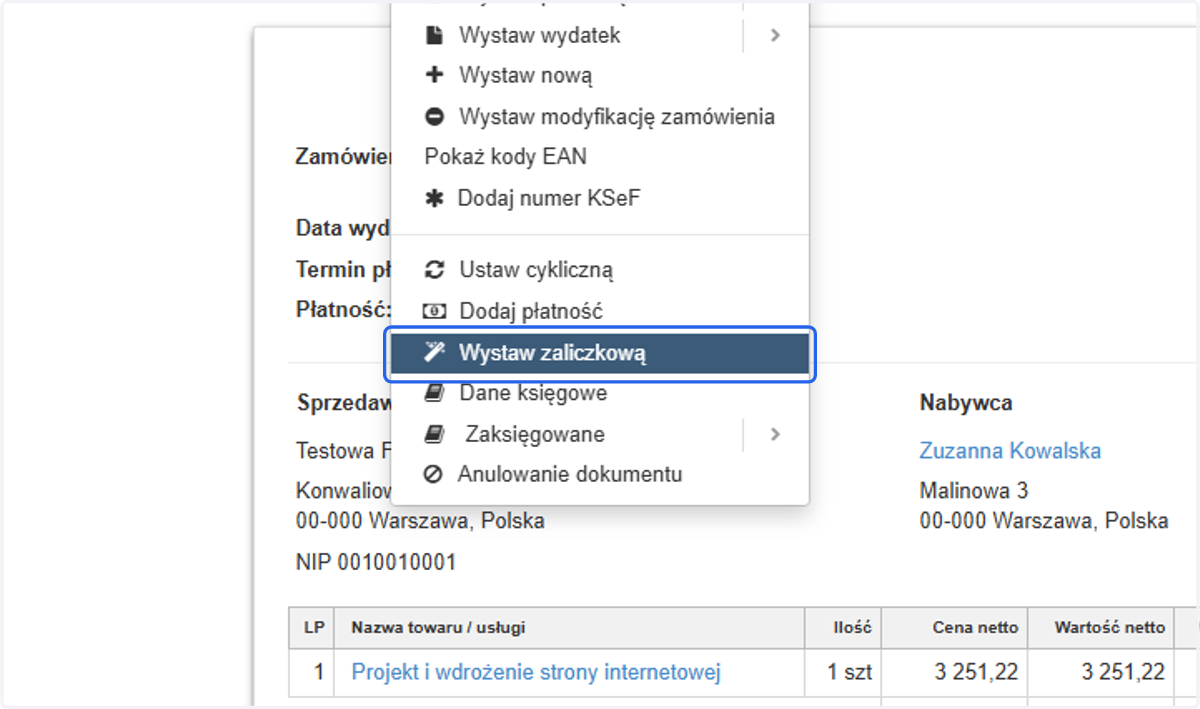1200x709 pixels.
Task: Click the 1 szt quantity cell
Action: tap(850, 672)
